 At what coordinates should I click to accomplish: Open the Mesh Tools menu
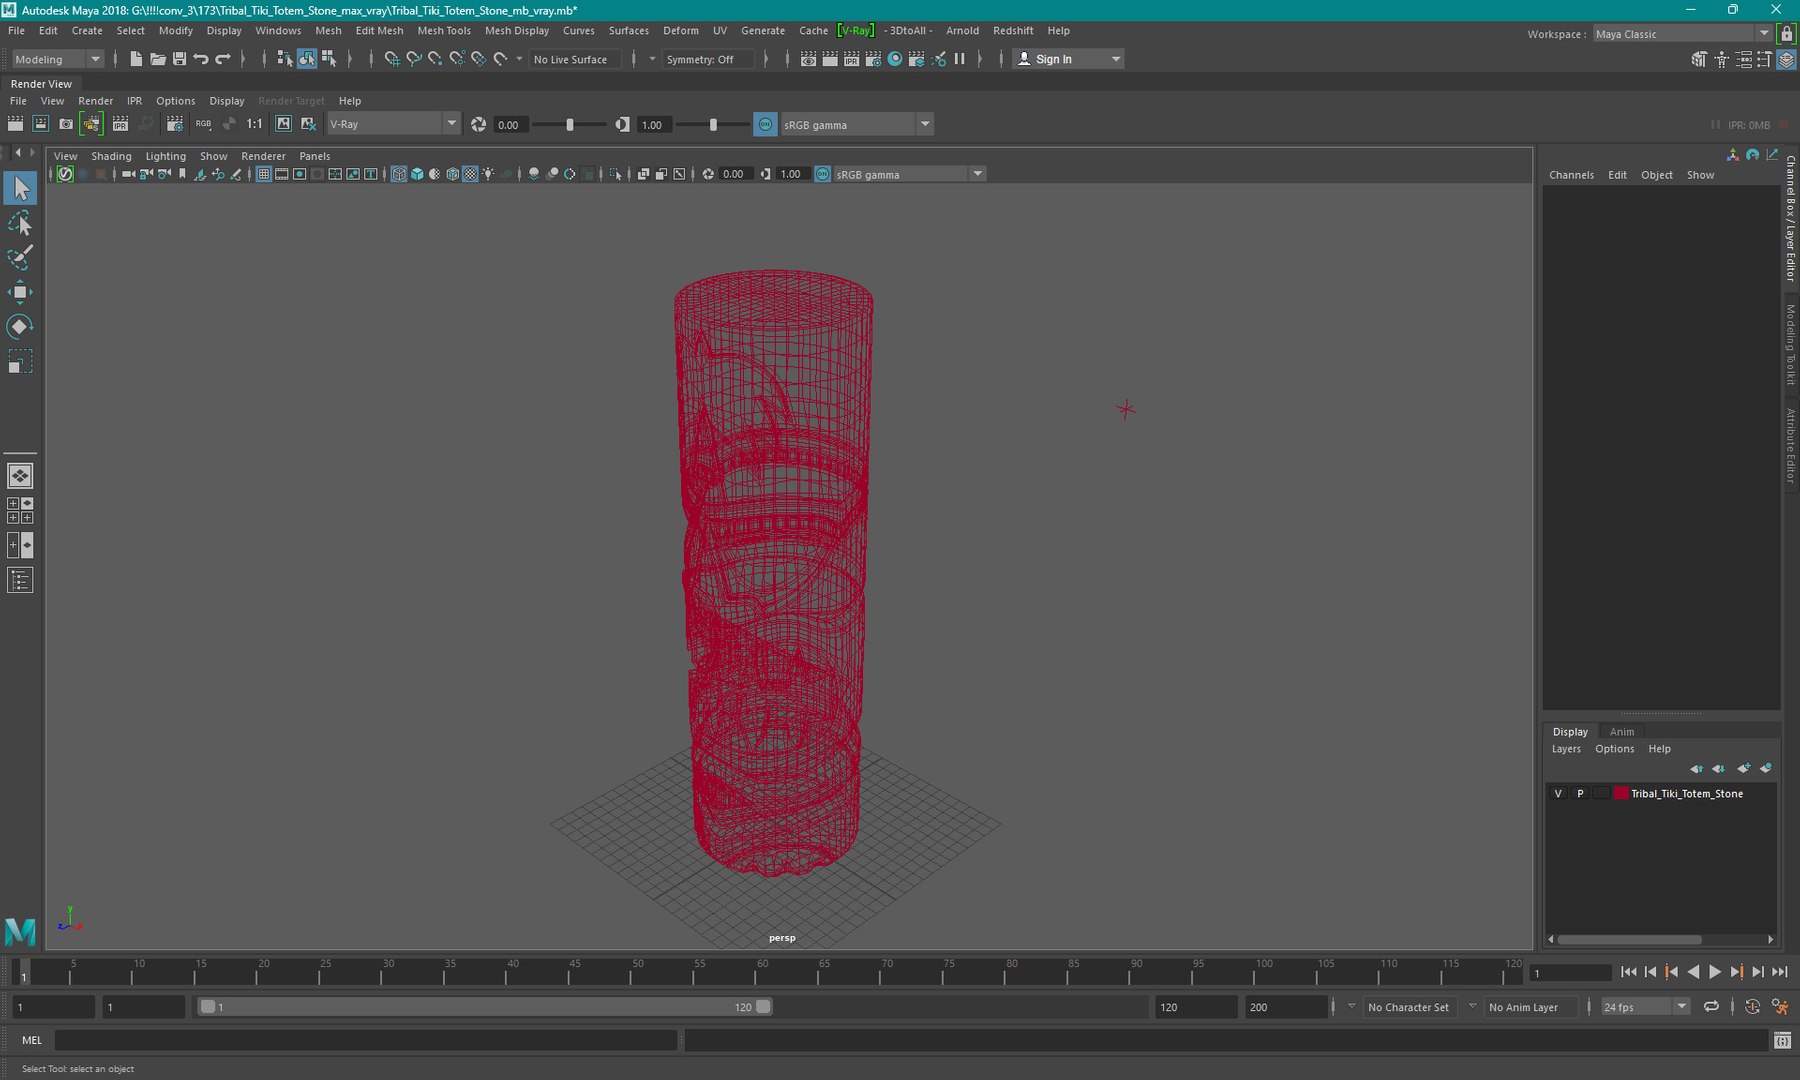[444, 31]
